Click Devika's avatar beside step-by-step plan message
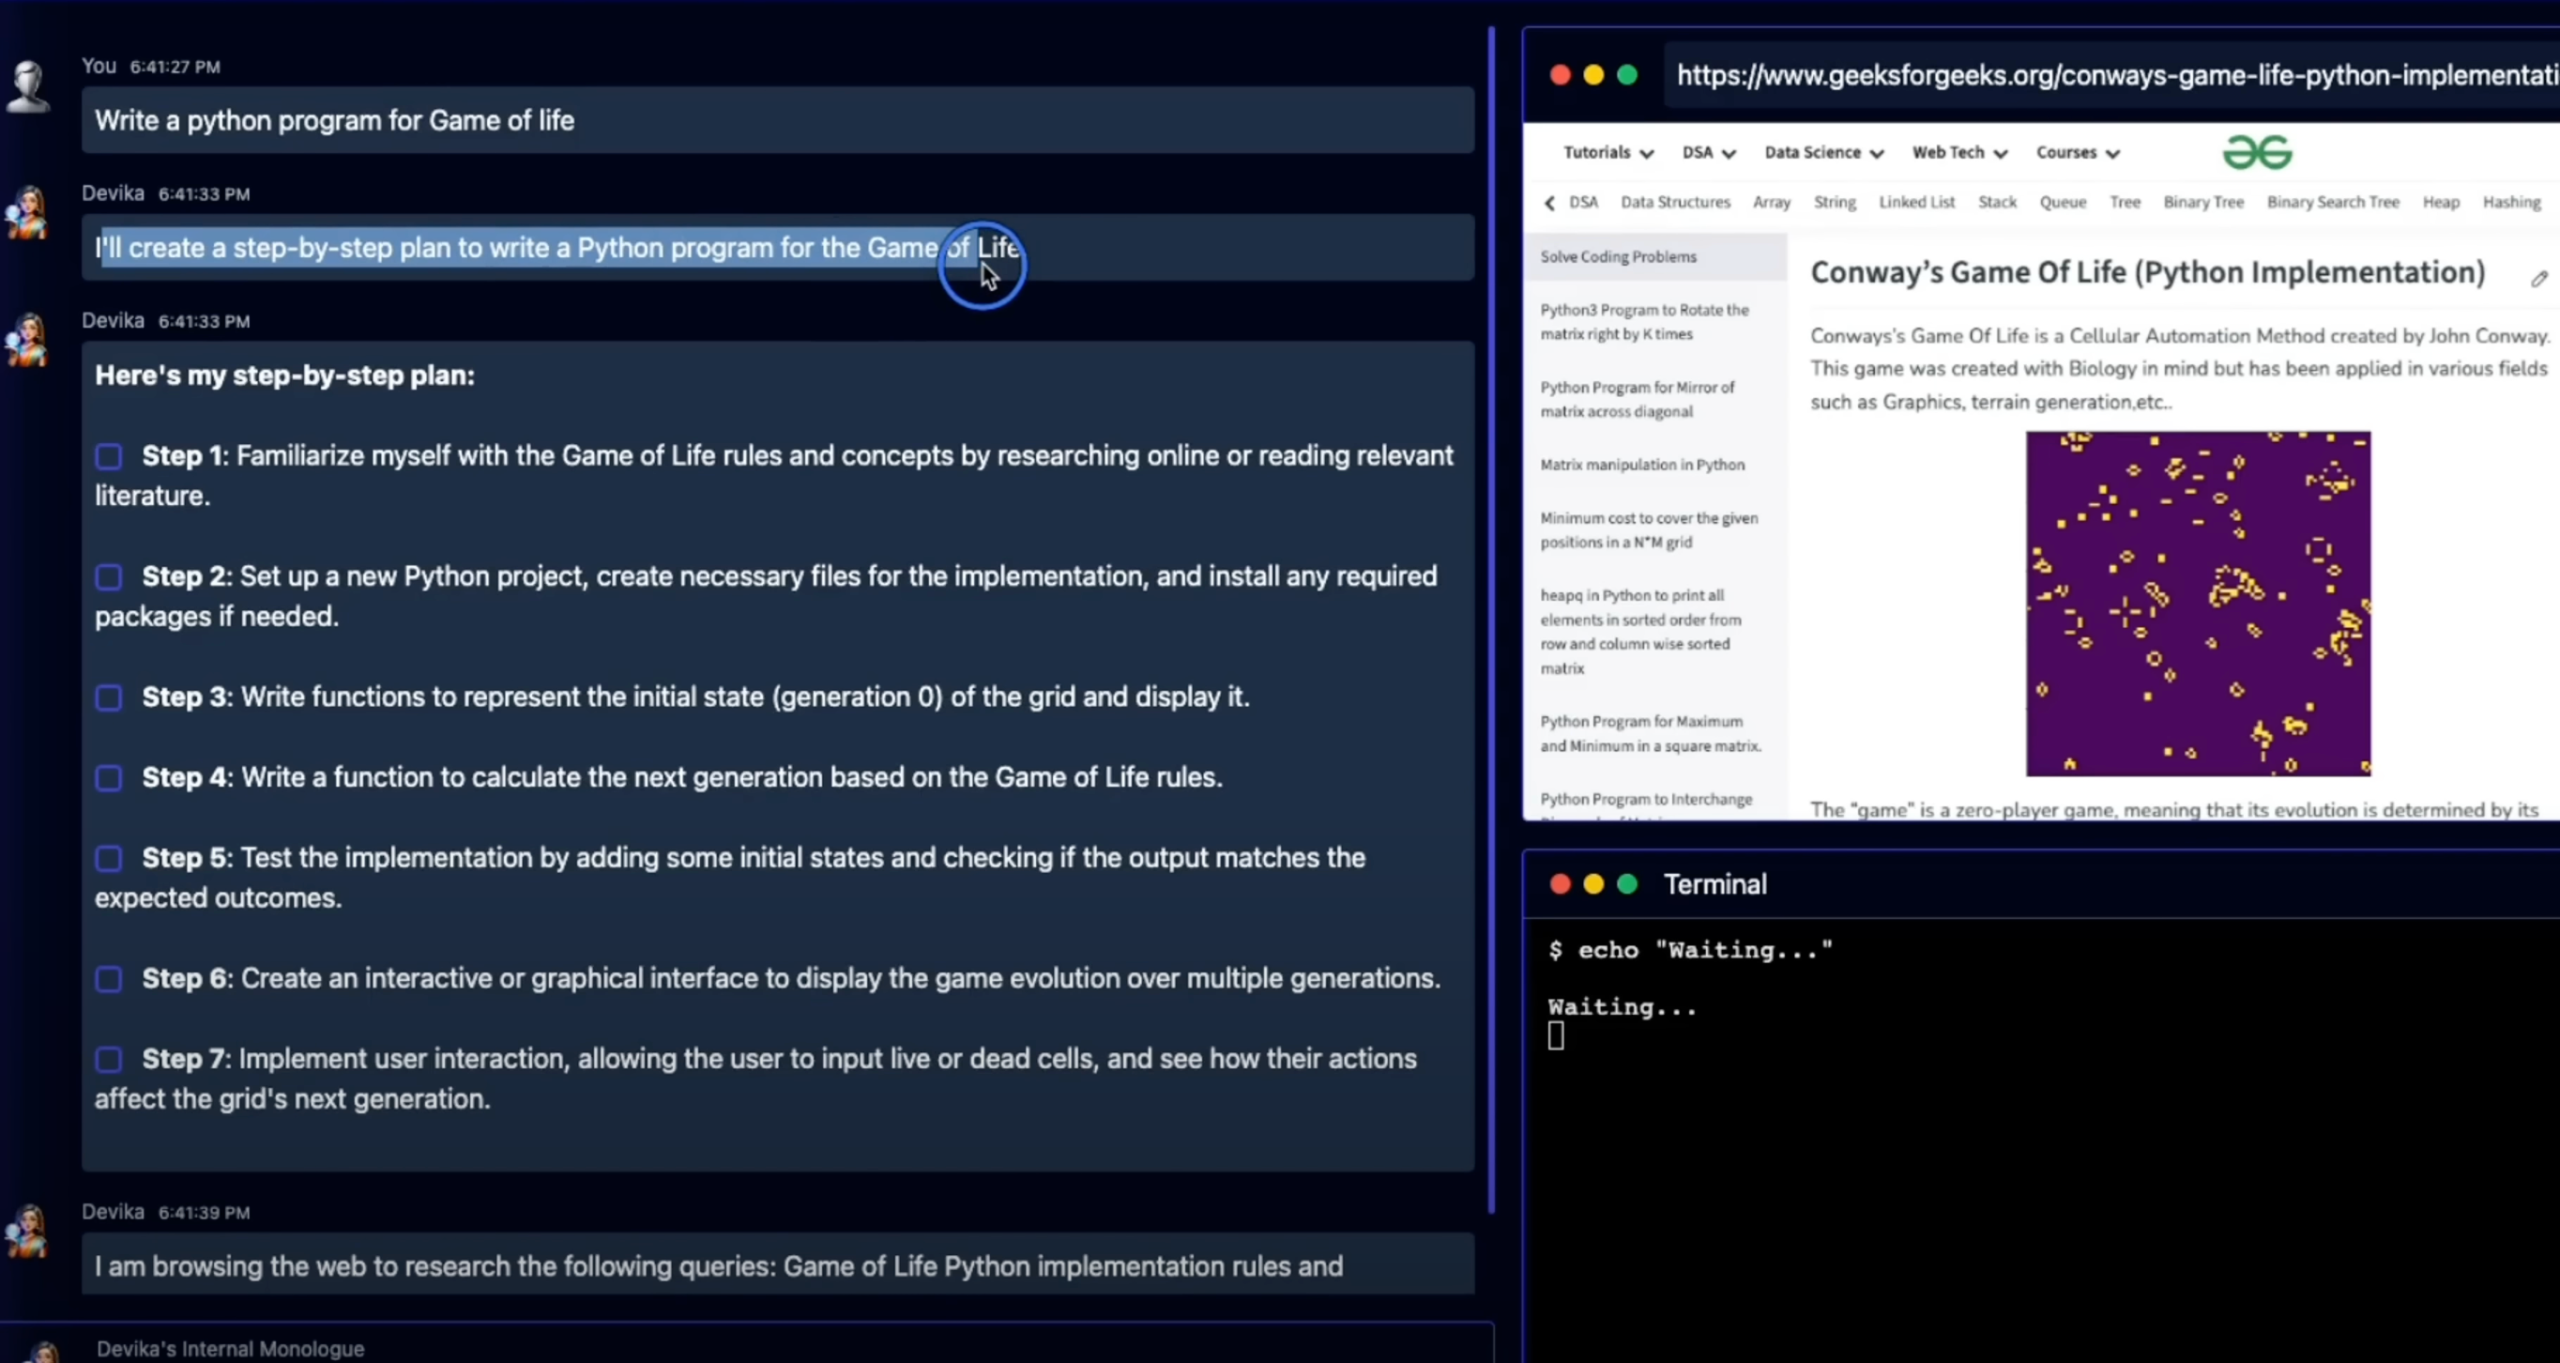 (28, 340)
